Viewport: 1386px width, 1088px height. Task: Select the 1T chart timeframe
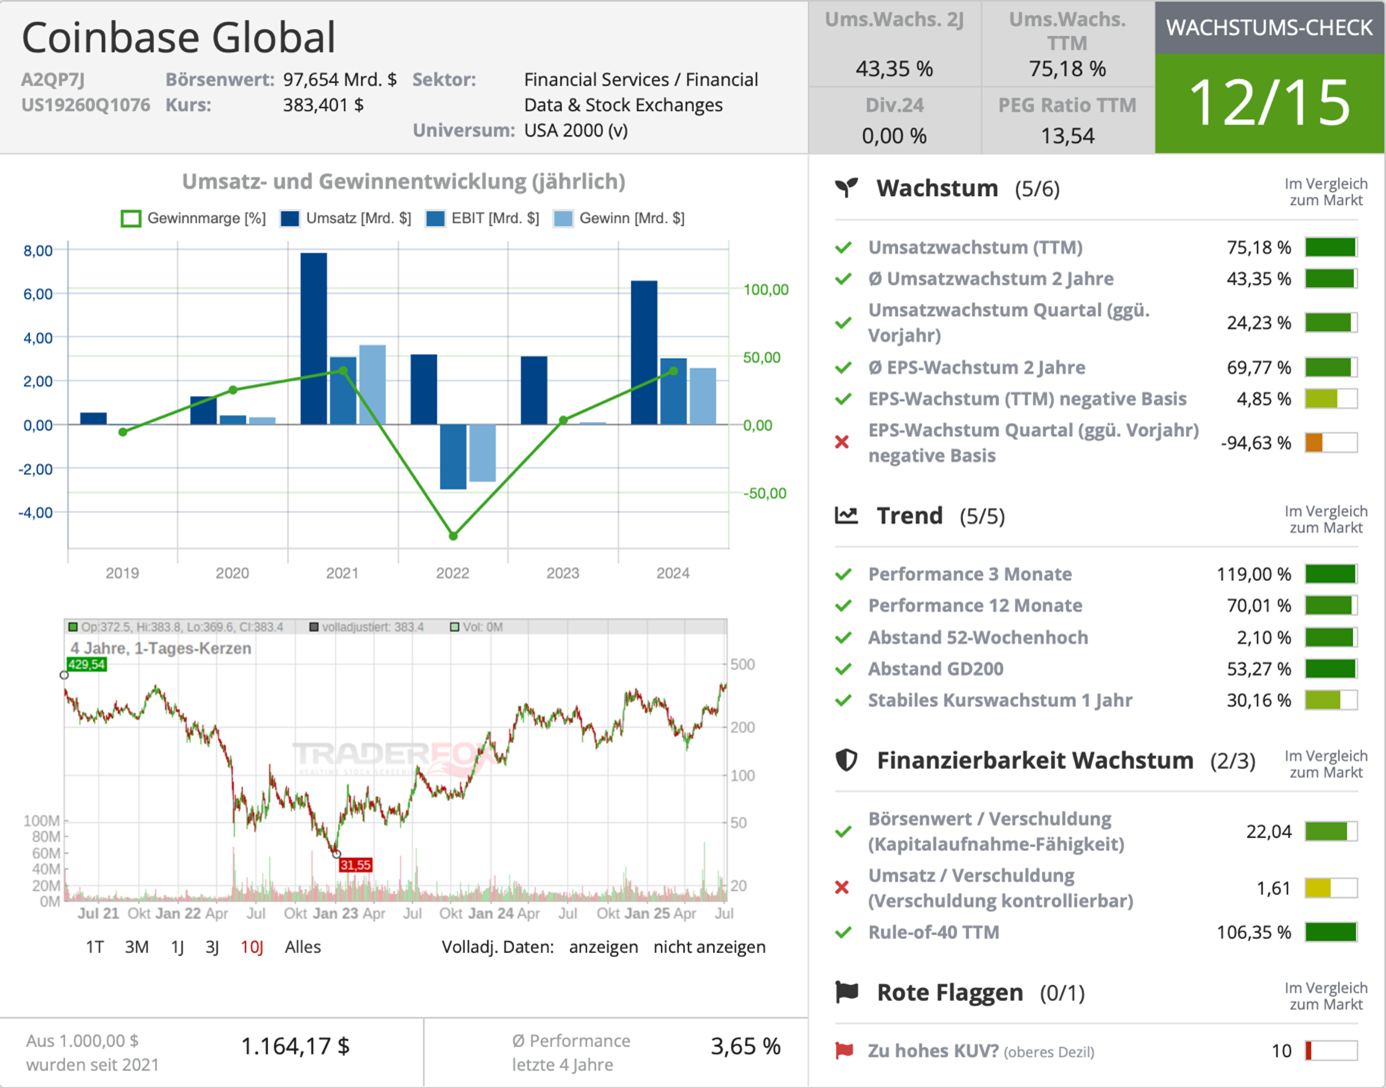coord(95,947)
